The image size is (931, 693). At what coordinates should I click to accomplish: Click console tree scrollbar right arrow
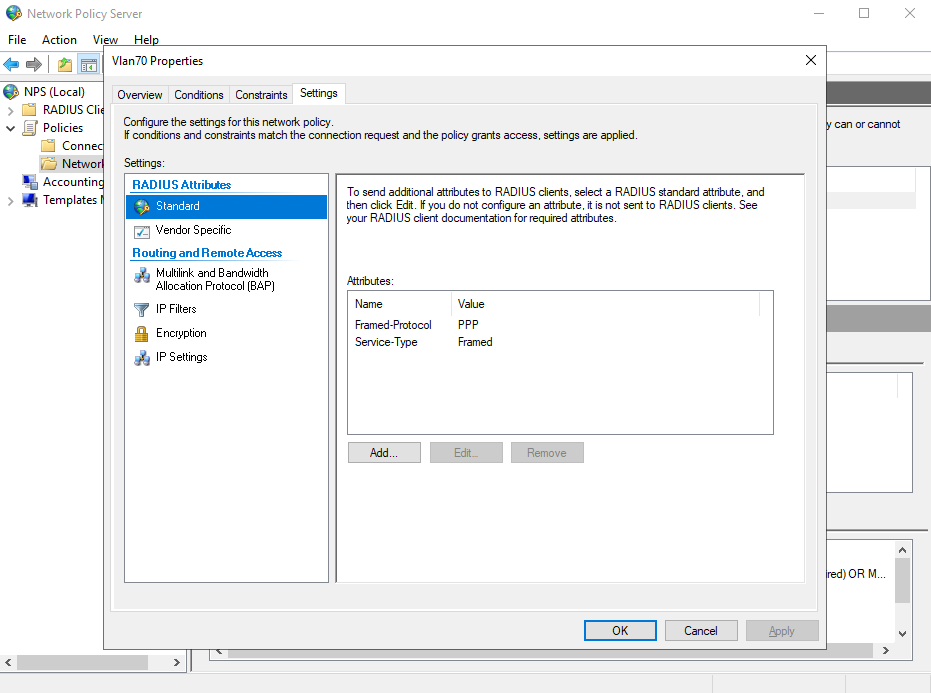176,662
